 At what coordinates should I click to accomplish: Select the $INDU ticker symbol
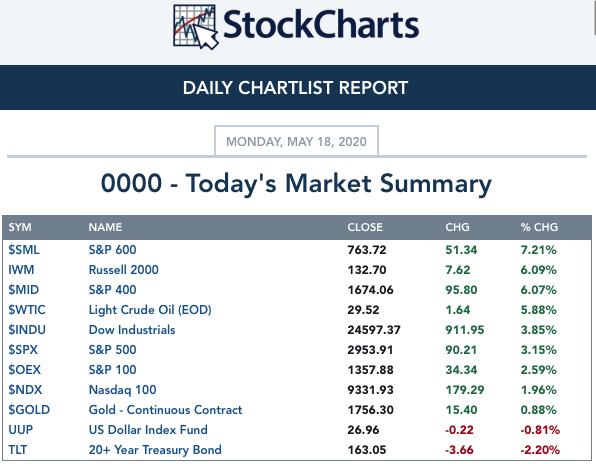pos(27,329)
